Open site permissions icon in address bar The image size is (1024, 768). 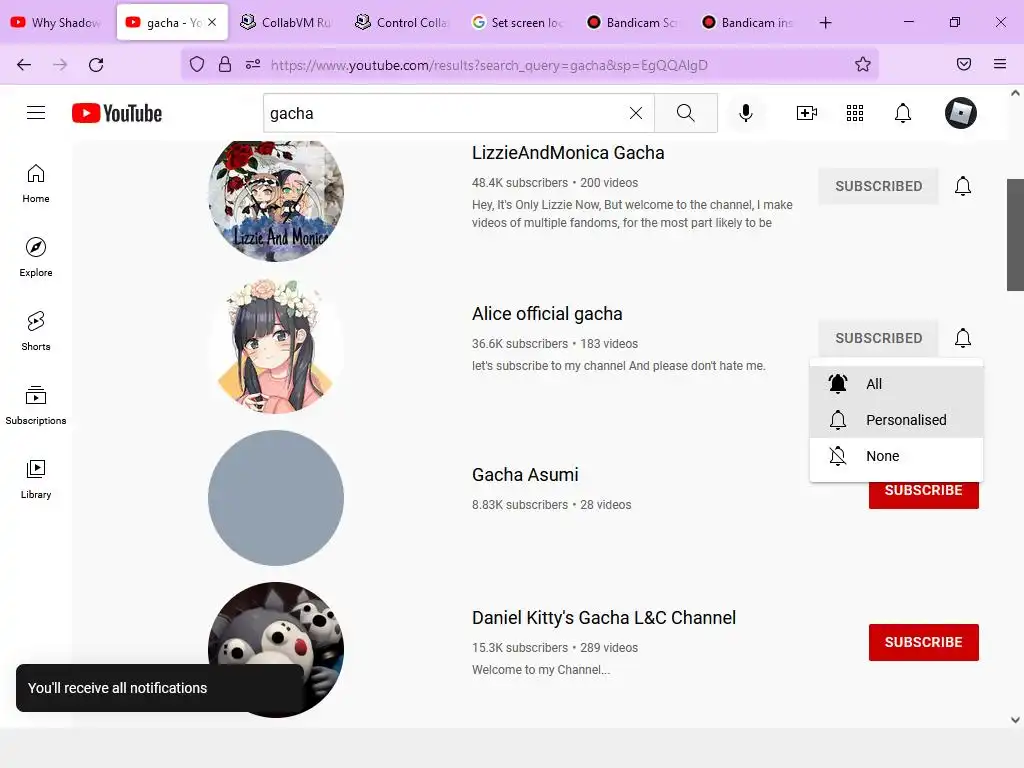click(x=253, y=65)
